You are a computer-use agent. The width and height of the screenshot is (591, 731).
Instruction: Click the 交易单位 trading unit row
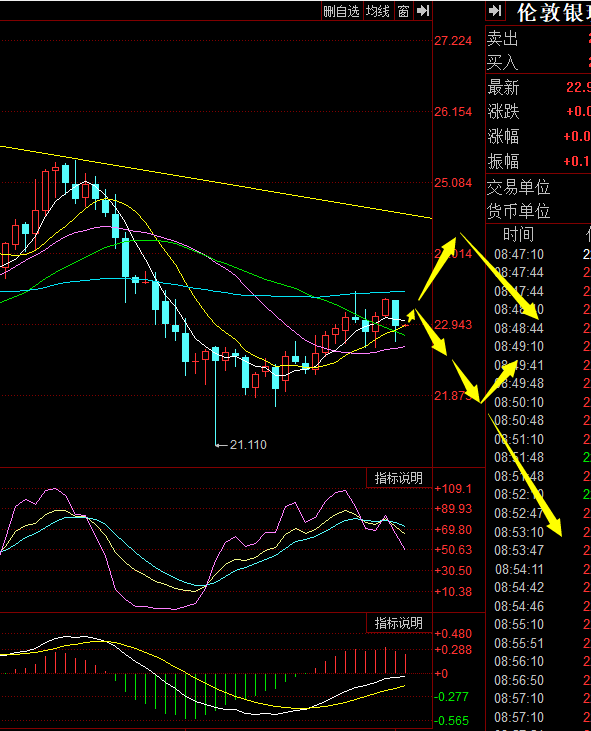[x=538, y=187]
